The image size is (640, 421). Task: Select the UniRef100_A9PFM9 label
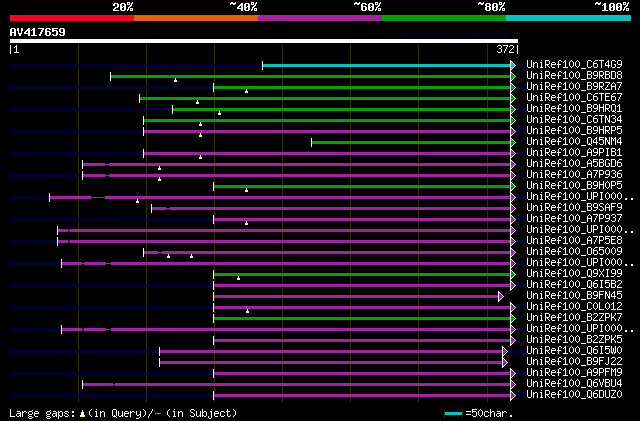click(574, 373)
